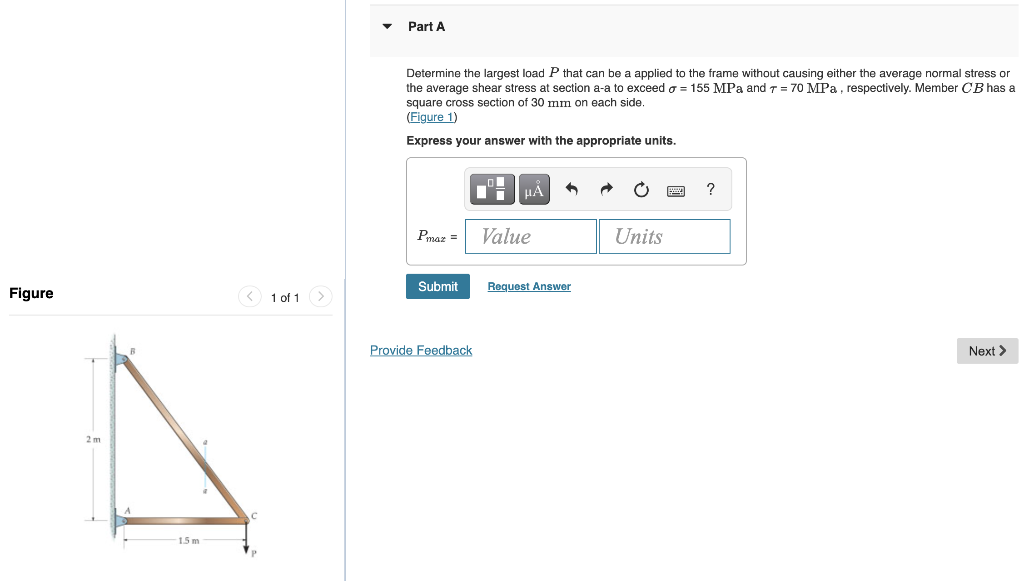Viewport: 1024px width, 581px height.
Task: Click inside the Value input field
Action: 530,236
